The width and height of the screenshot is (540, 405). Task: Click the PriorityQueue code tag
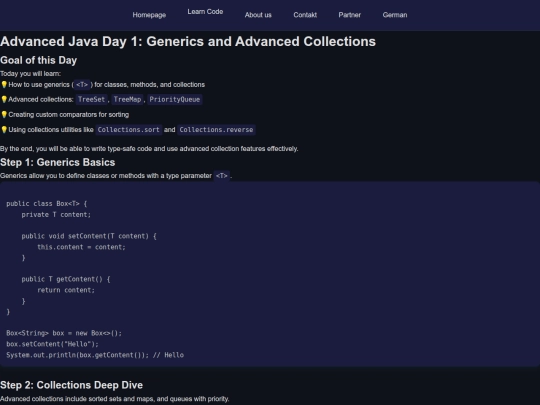175,100
